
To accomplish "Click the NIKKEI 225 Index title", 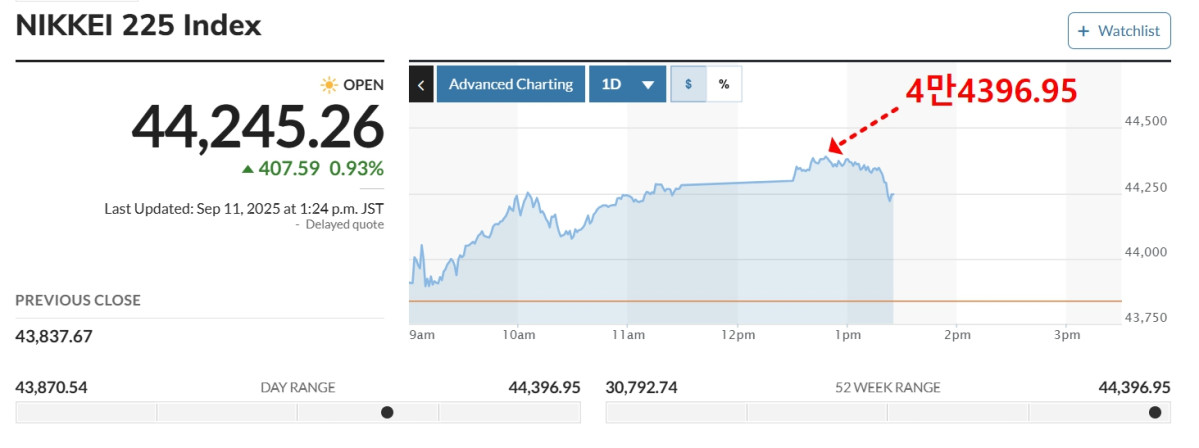I will coord(138,25).
